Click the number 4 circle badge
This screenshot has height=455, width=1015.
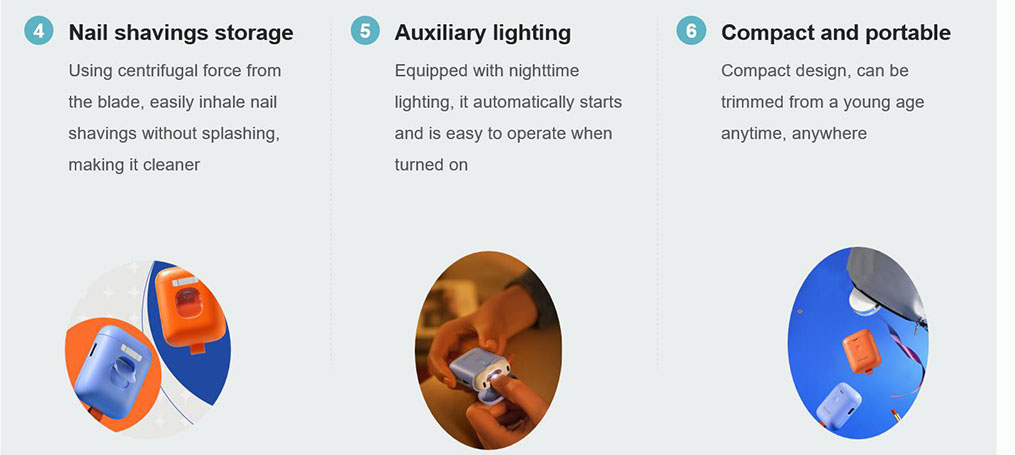pos(38,31)
